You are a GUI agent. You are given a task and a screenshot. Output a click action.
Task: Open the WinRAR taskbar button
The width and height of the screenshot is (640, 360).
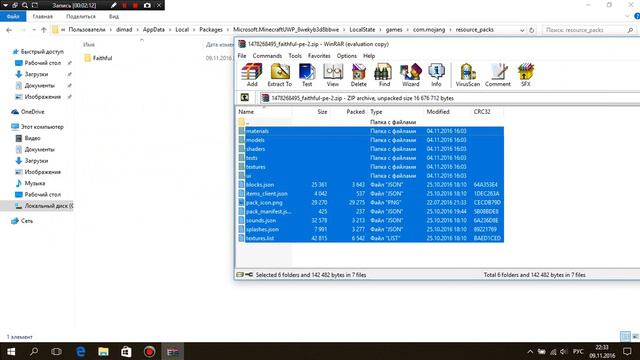[173, 351]
